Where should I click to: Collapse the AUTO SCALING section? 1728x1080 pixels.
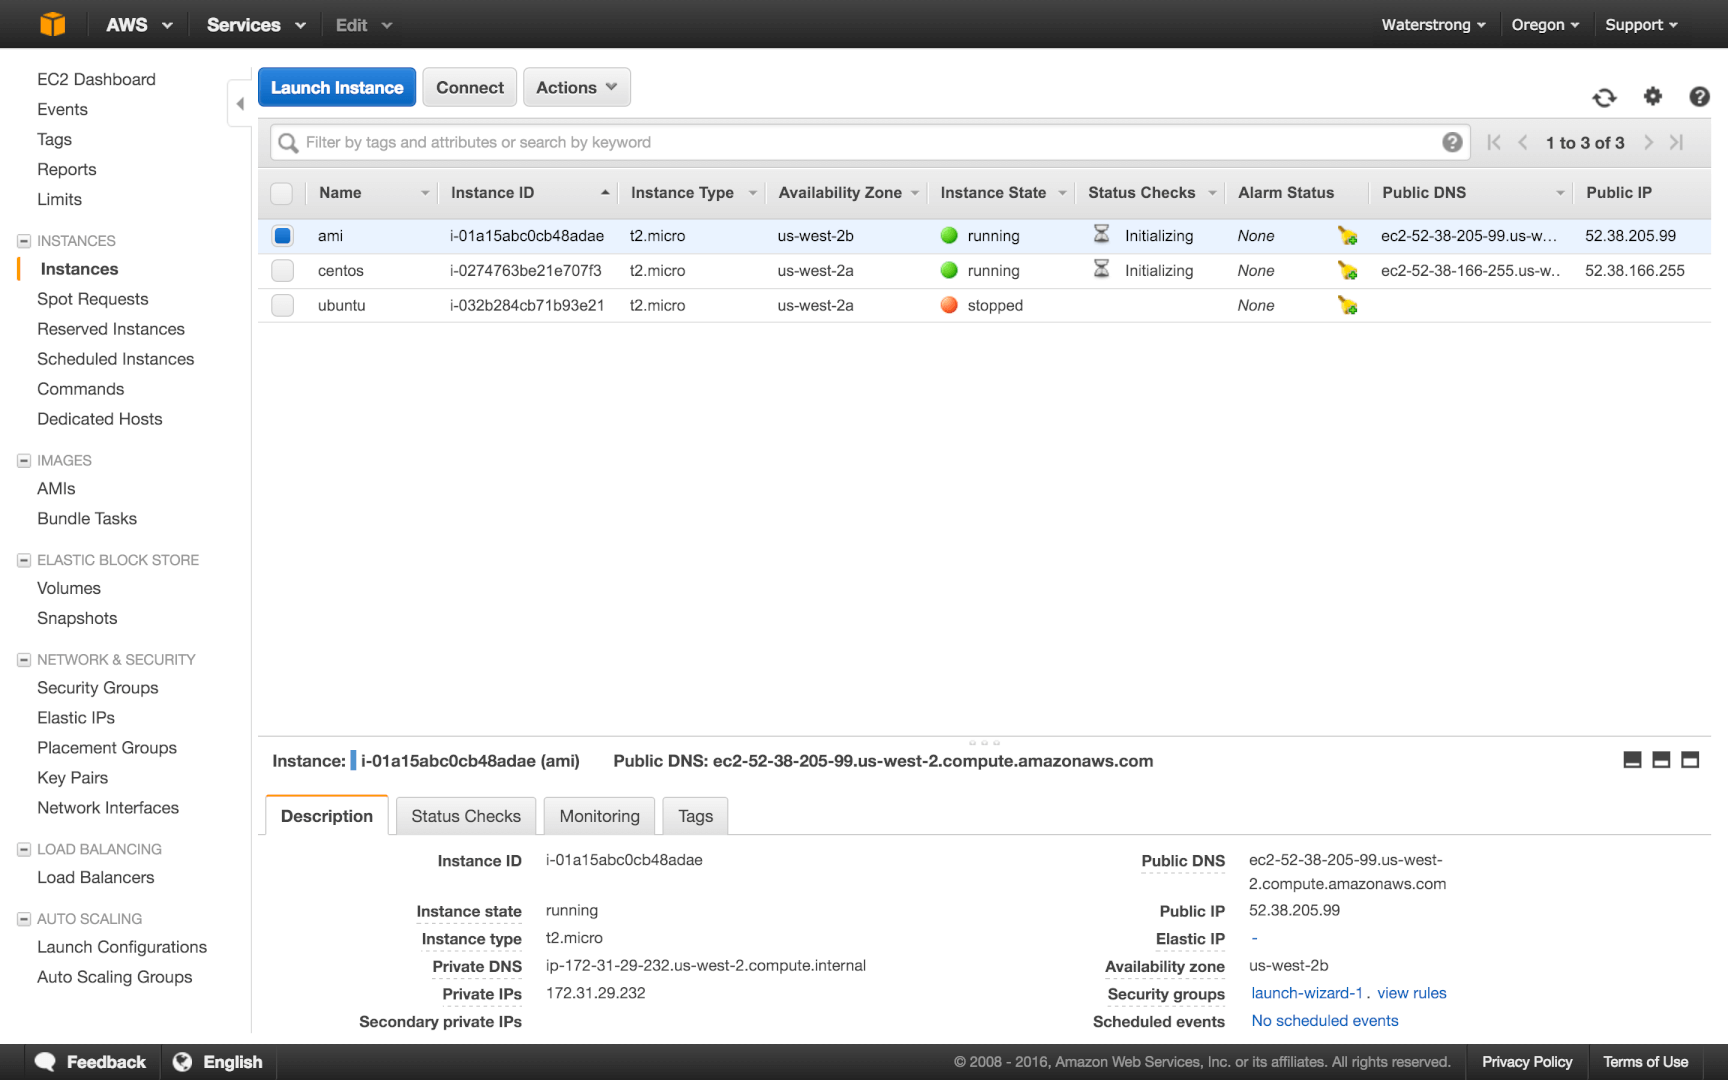[x=24, y=919]
